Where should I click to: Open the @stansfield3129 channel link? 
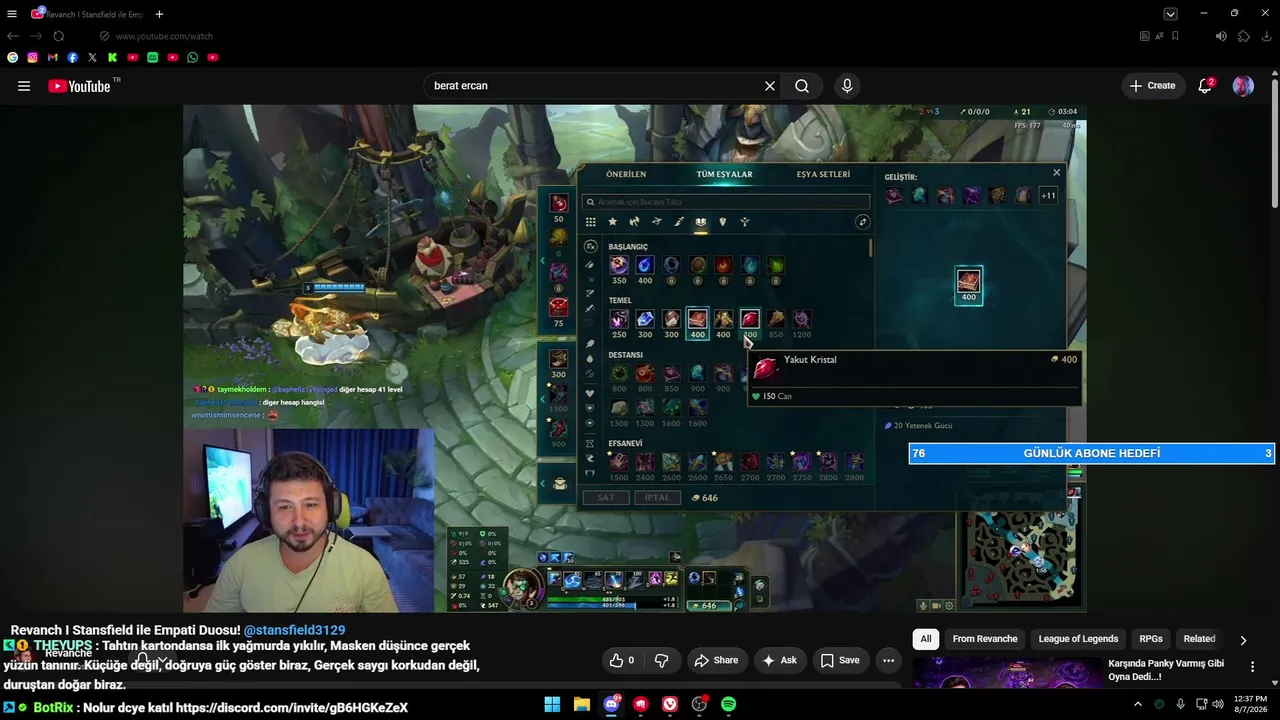pyautogui.click(x=294, y=630)
